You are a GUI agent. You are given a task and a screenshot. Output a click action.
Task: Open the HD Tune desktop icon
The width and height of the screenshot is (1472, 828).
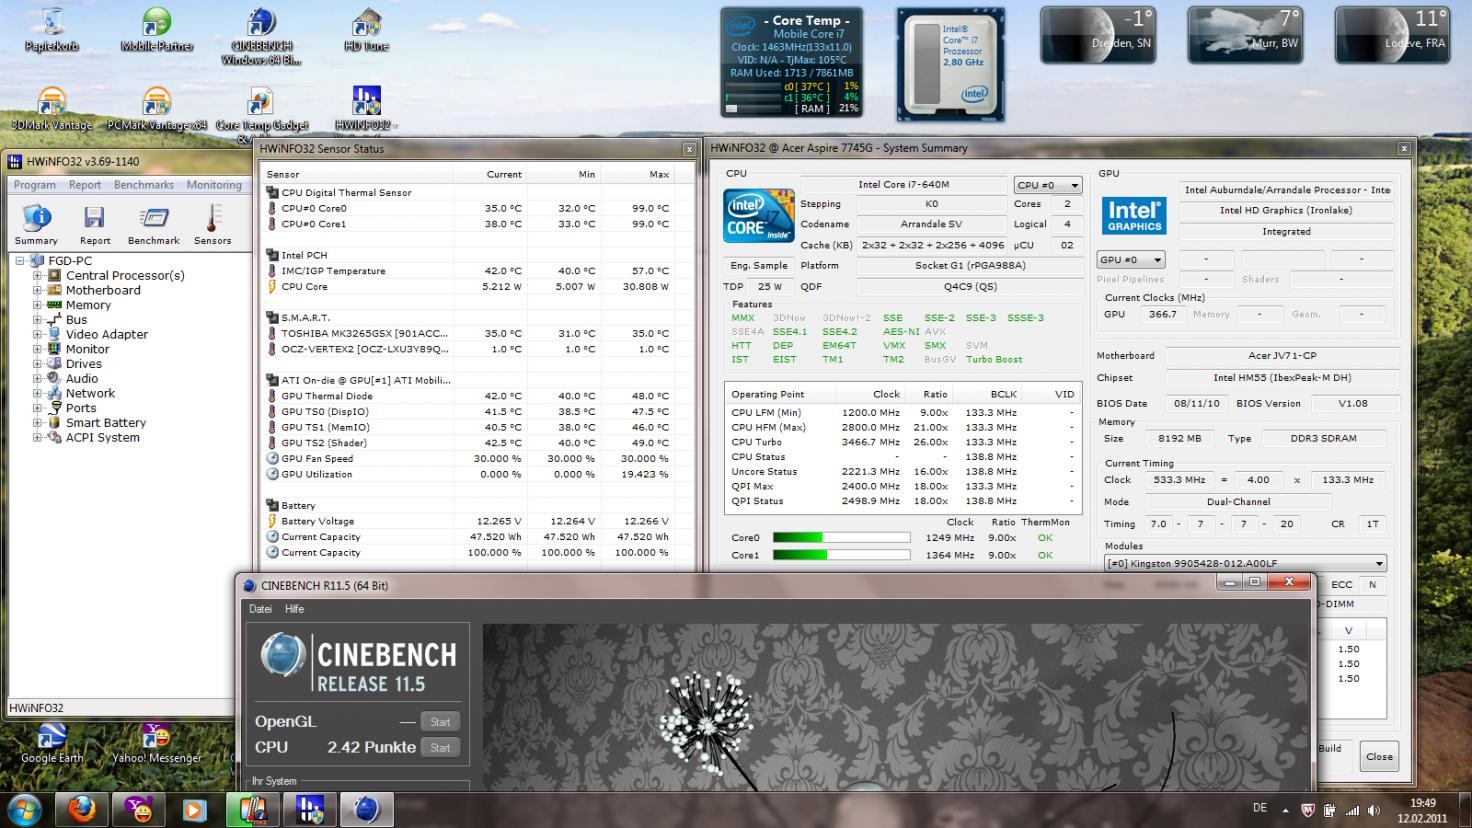pyautogui.click(x=367, y=30)
